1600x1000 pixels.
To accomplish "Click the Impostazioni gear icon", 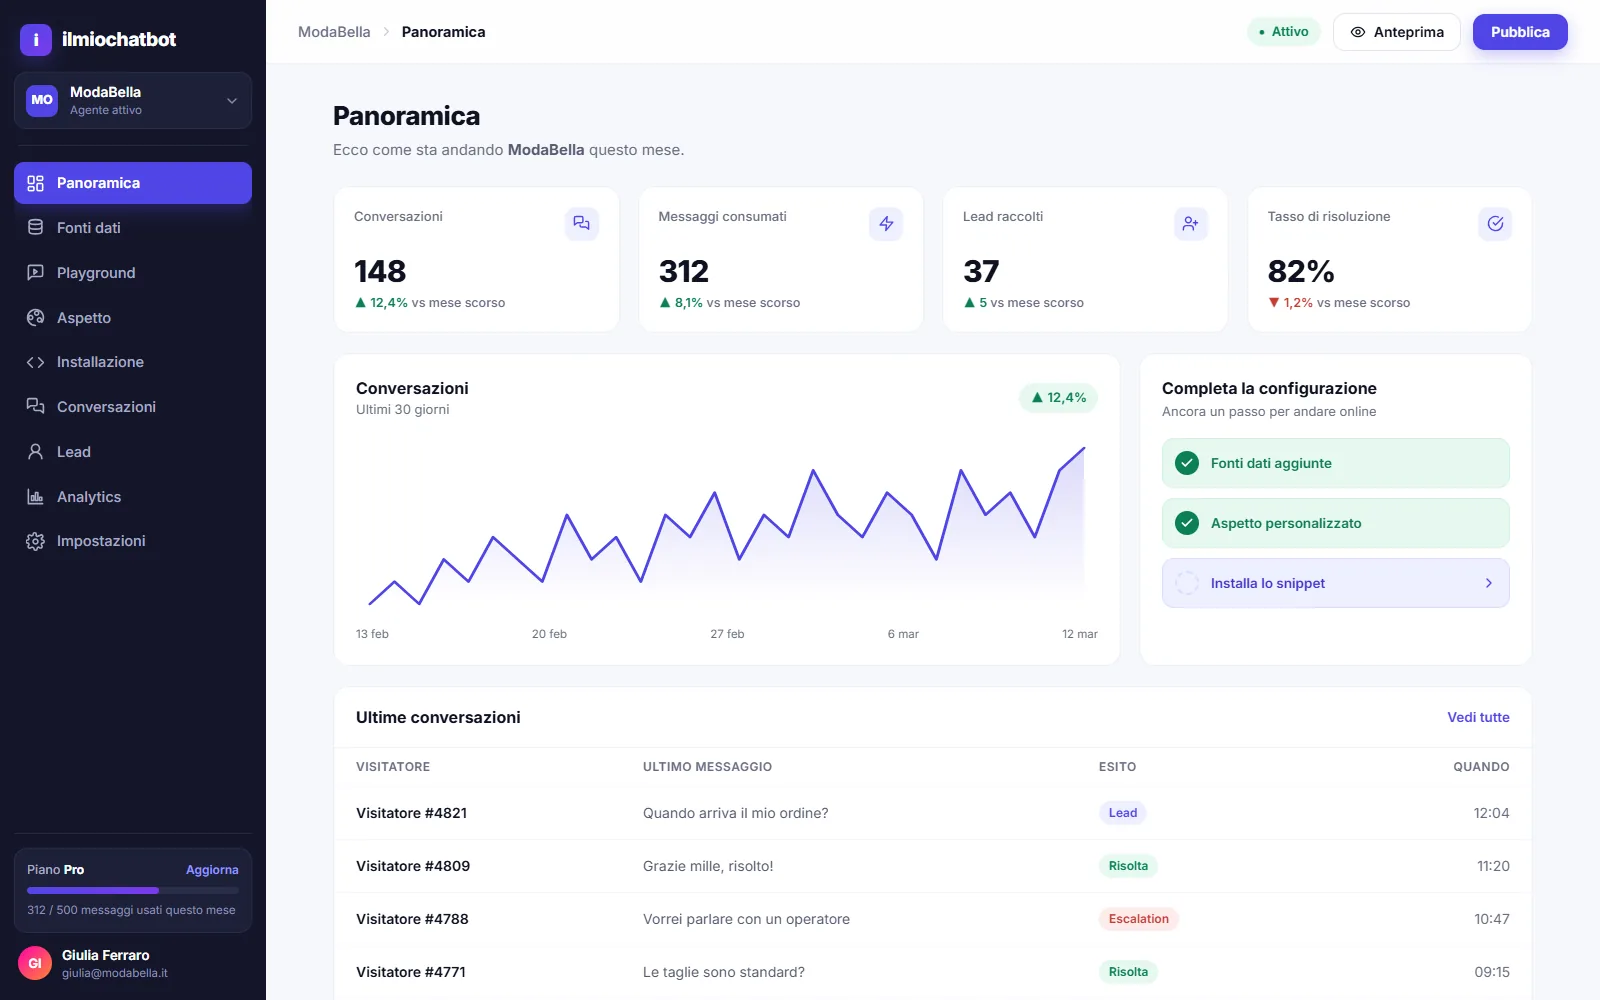I will pos(36,541).
